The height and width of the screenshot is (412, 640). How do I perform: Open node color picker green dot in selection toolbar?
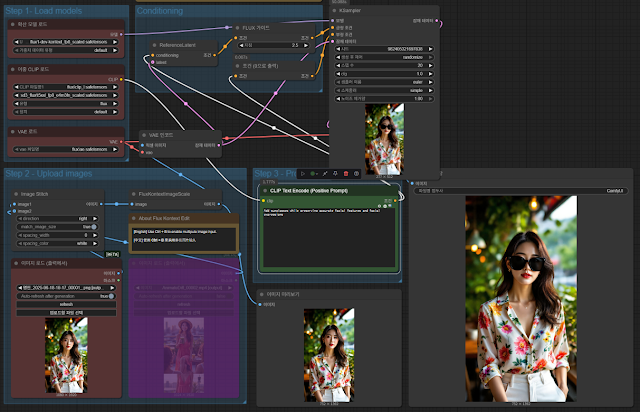(x=313, y=174)
